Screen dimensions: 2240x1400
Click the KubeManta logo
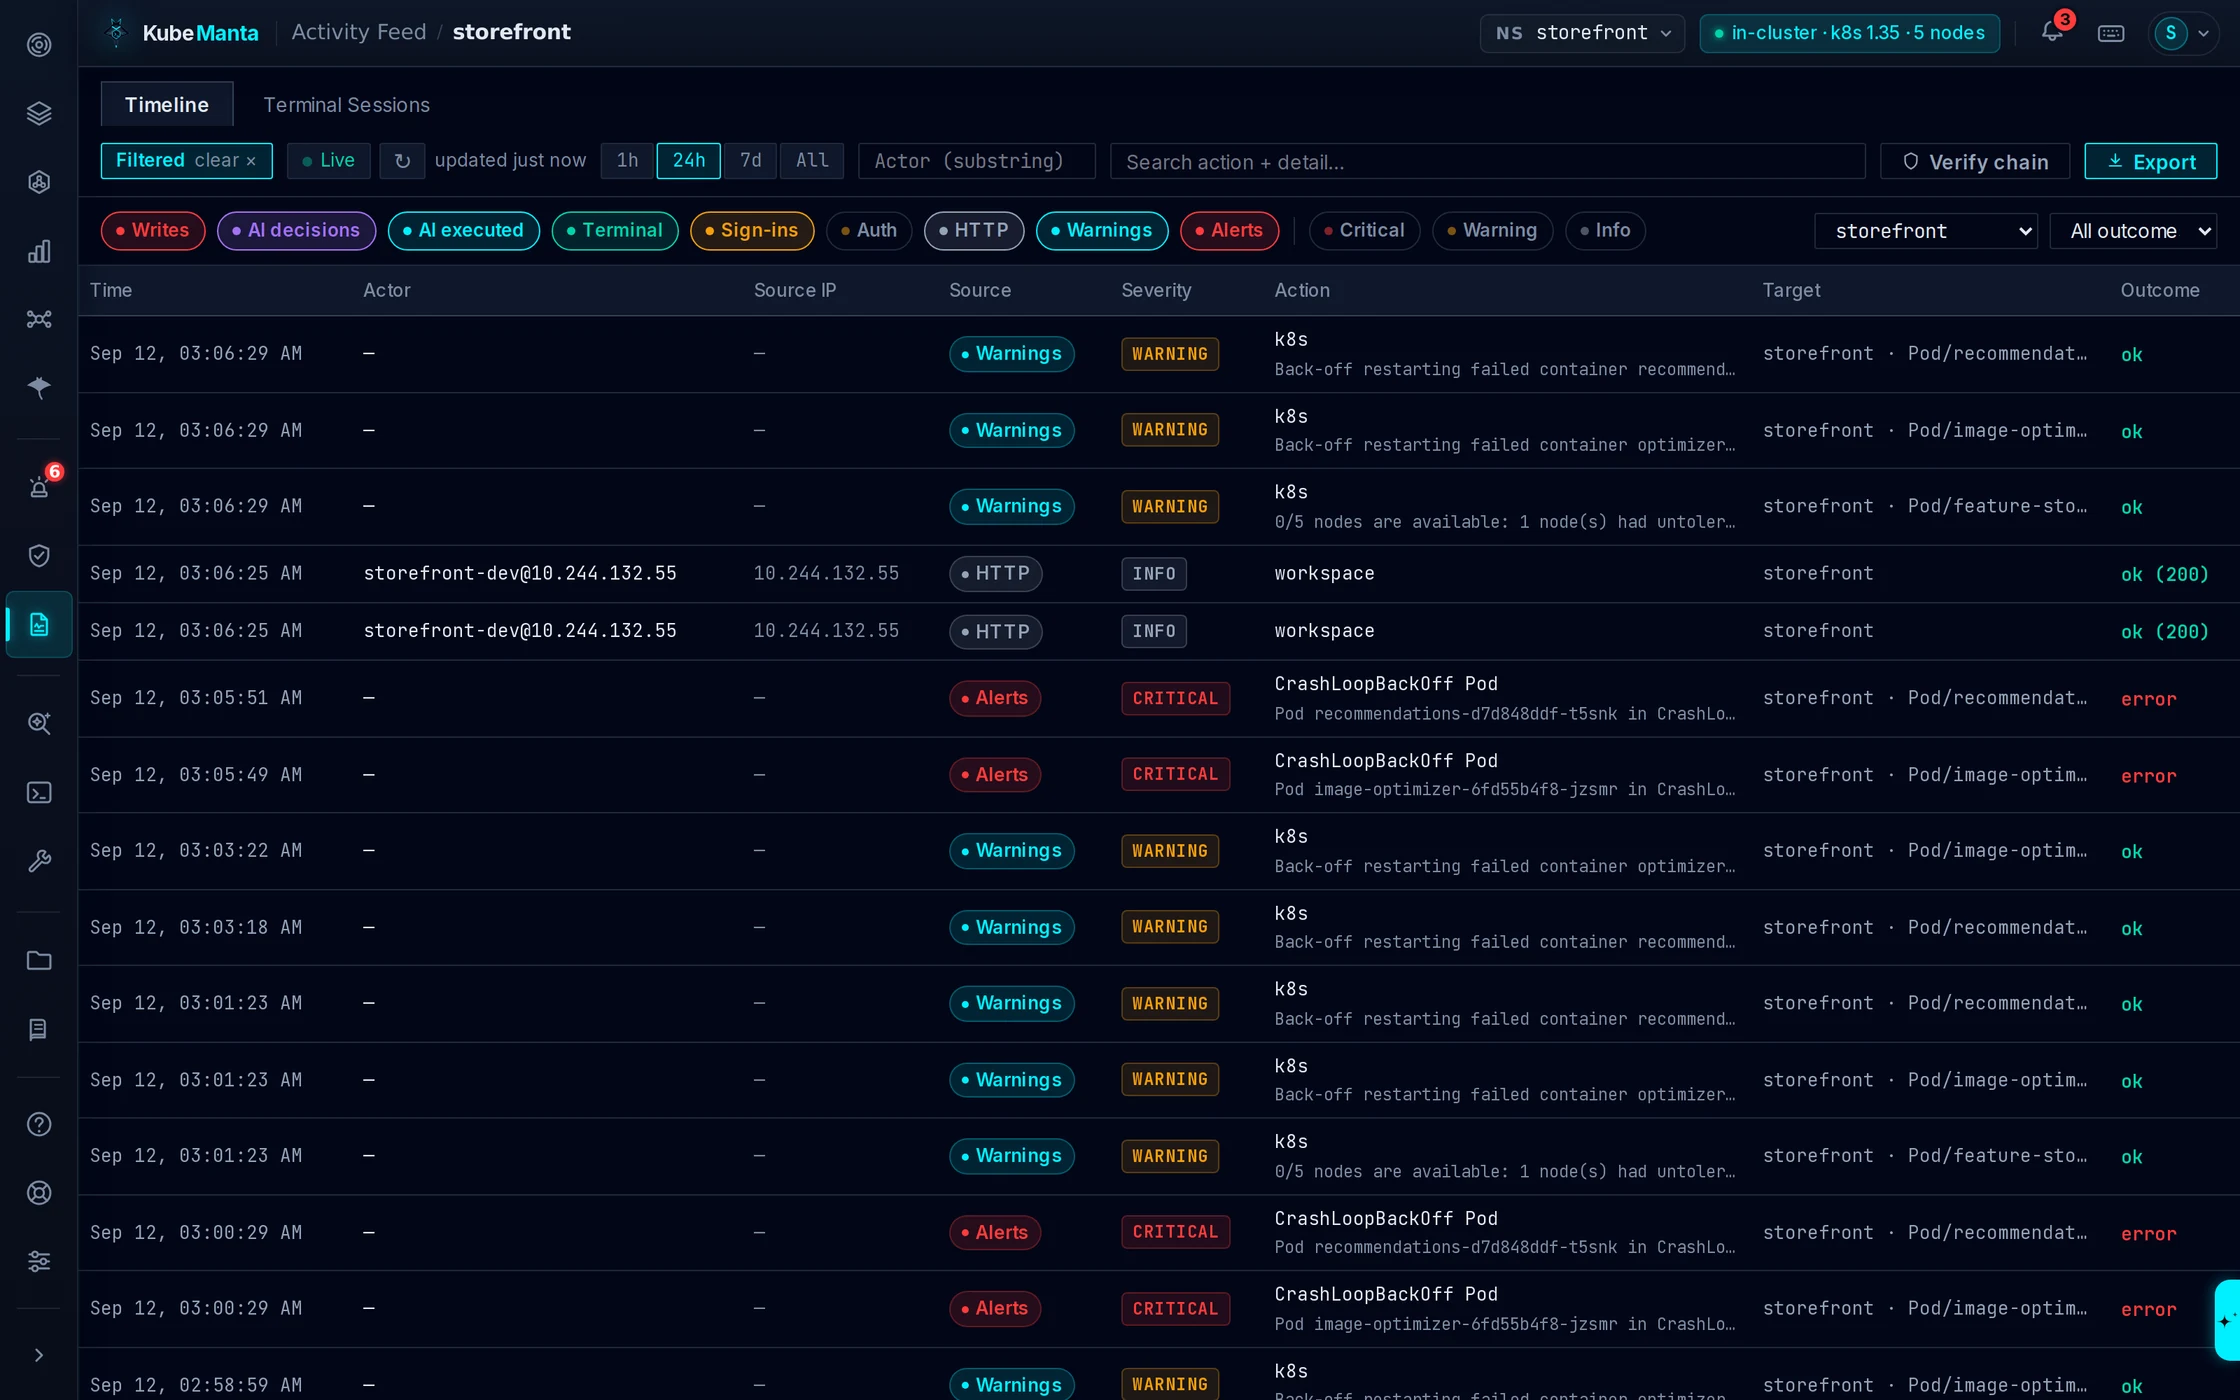click(x=182, y=32)
